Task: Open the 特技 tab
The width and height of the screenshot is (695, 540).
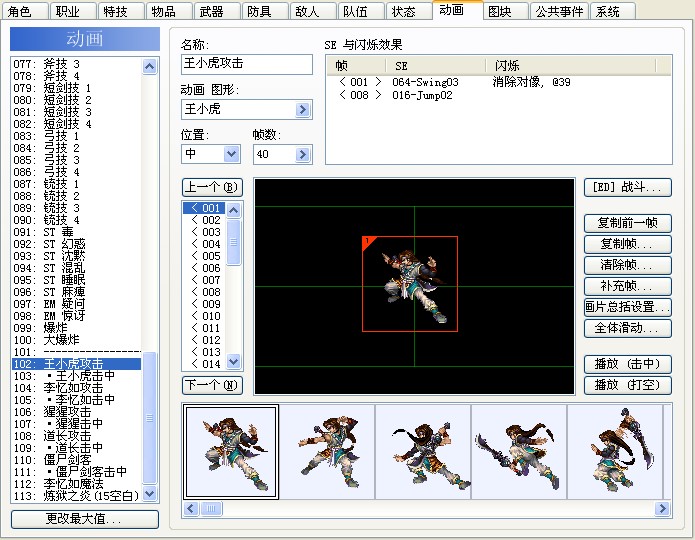Action: (121, 11)
